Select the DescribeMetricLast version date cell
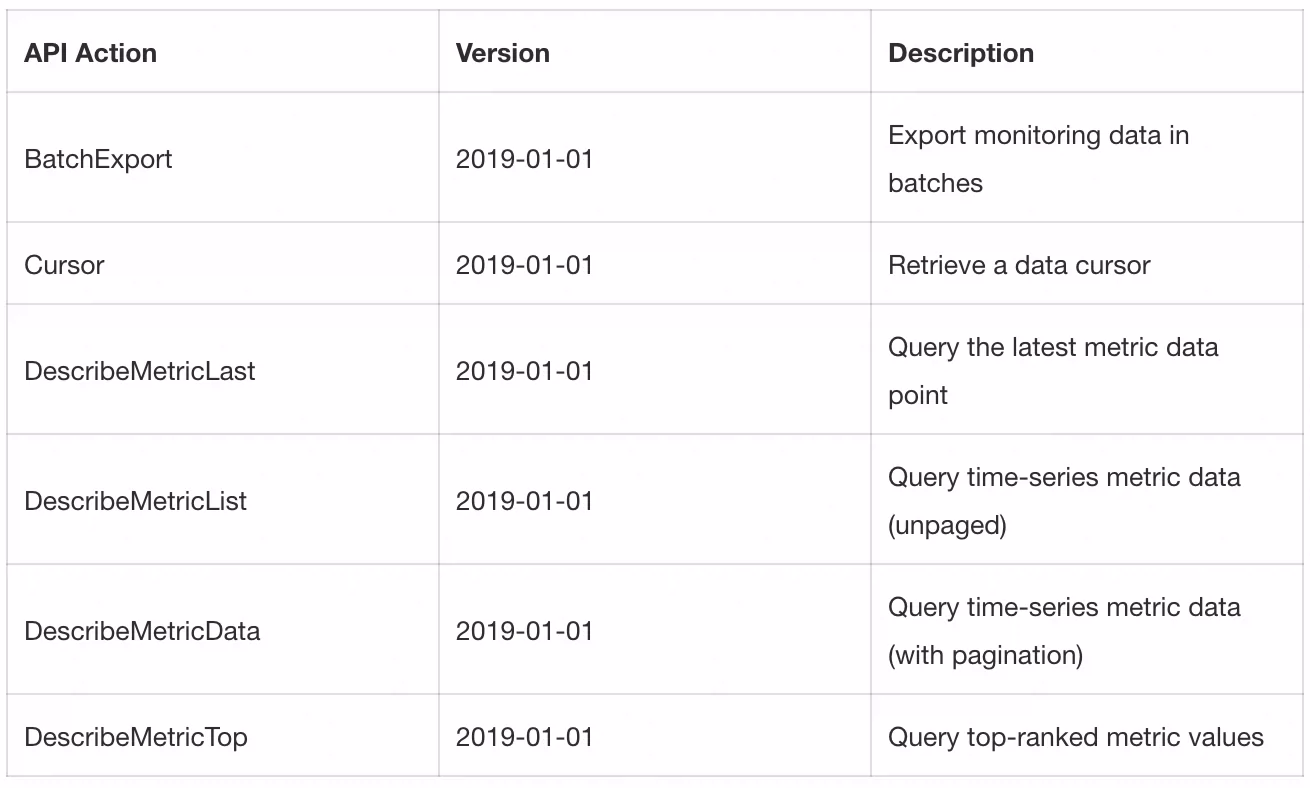The width and height of the screenshot is (1310, 788). click(524, 371)
